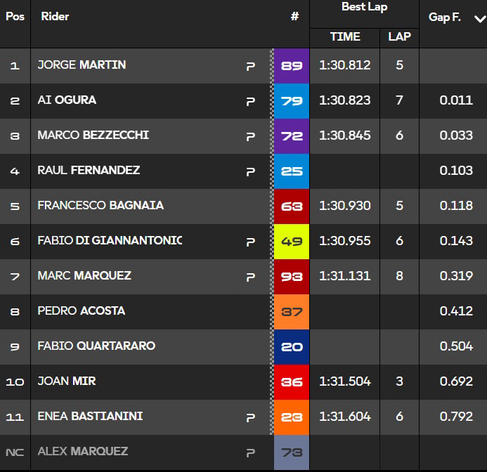
Task: Click the pit icon next to Ai Ogura
Action: click(251, 101)
